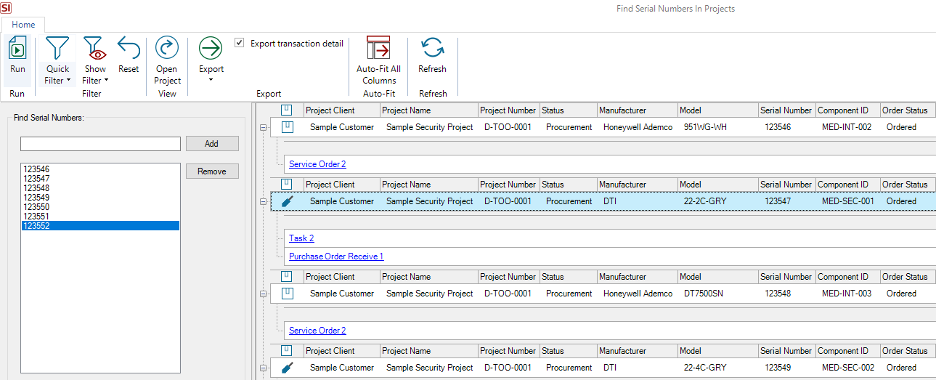
Task: Click Project Name header in top grid
Action: tap(429, 110)
